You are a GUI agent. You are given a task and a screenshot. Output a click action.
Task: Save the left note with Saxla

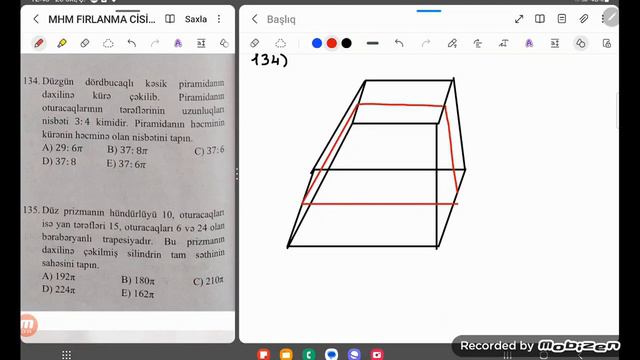(196, 19)
